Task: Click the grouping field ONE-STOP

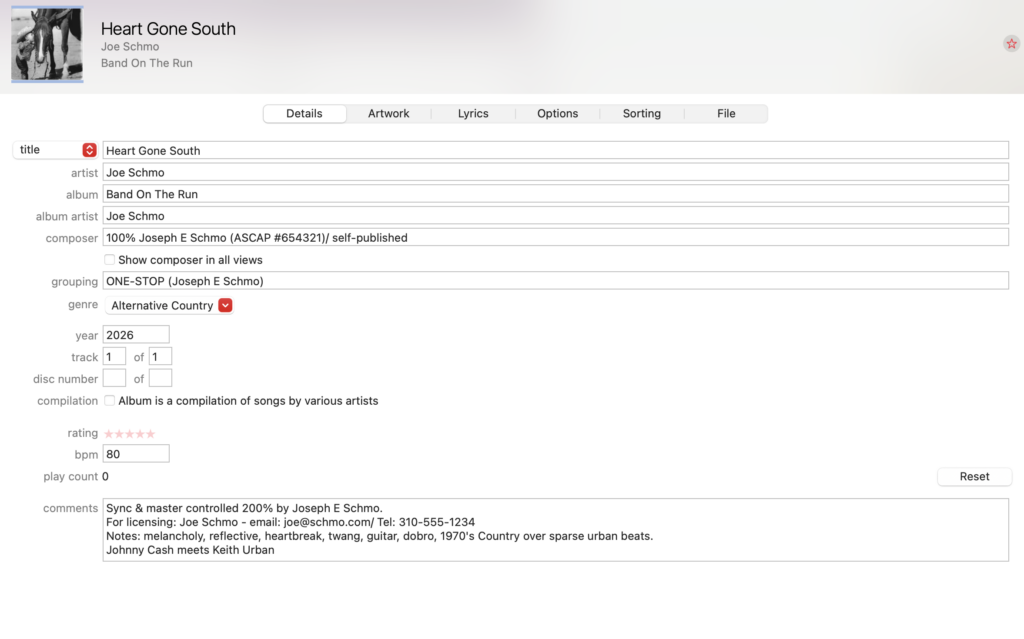Action: tap(555, 282)
